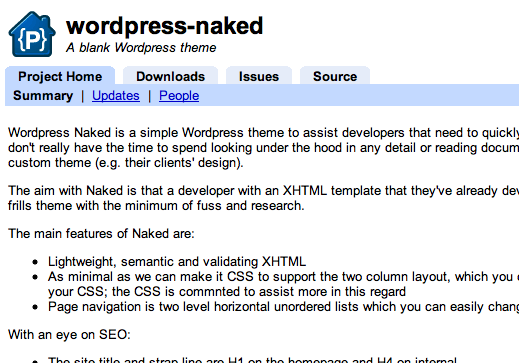
Task: Click the blue house {P} project logo
Action: tap(32, 34)
